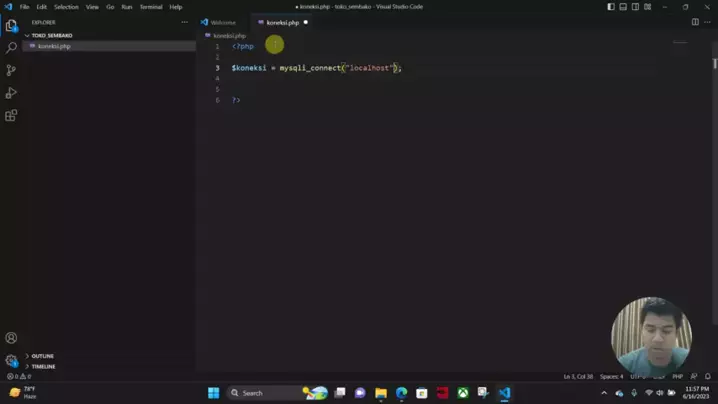Click the Spaces: 4 indentation setting
Screen dimensions: 718x404
click(x=611, y=377)
